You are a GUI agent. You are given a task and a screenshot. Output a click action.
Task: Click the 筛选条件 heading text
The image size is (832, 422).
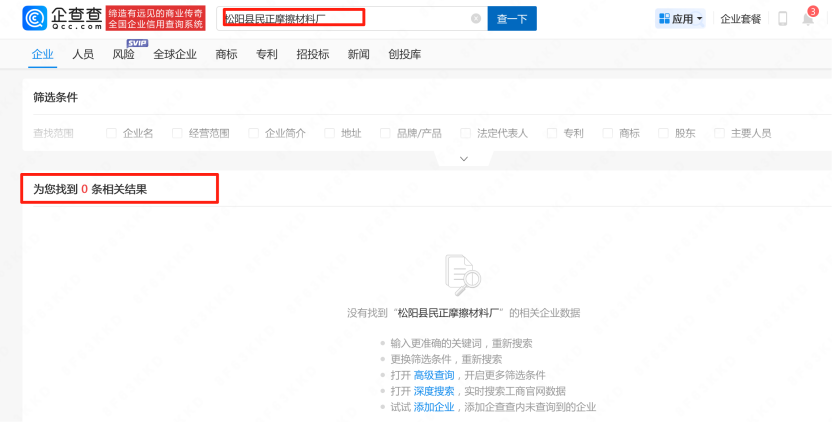click(56, 98)
